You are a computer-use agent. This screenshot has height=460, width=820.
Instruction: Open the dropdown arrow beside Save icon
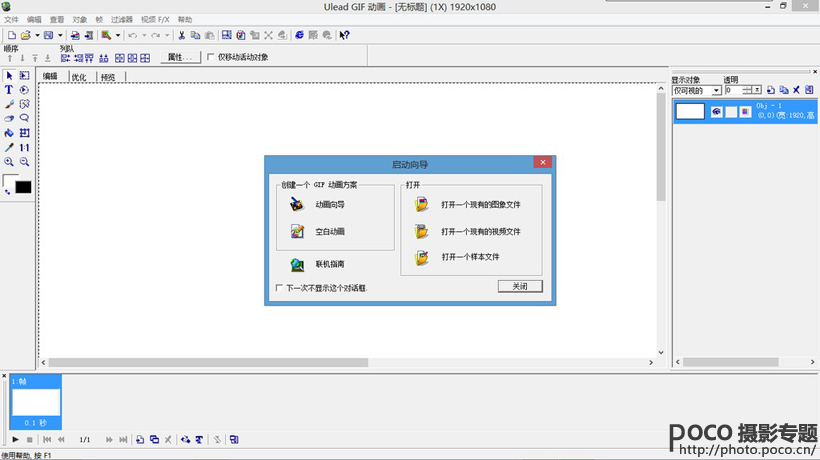[60, 35]
